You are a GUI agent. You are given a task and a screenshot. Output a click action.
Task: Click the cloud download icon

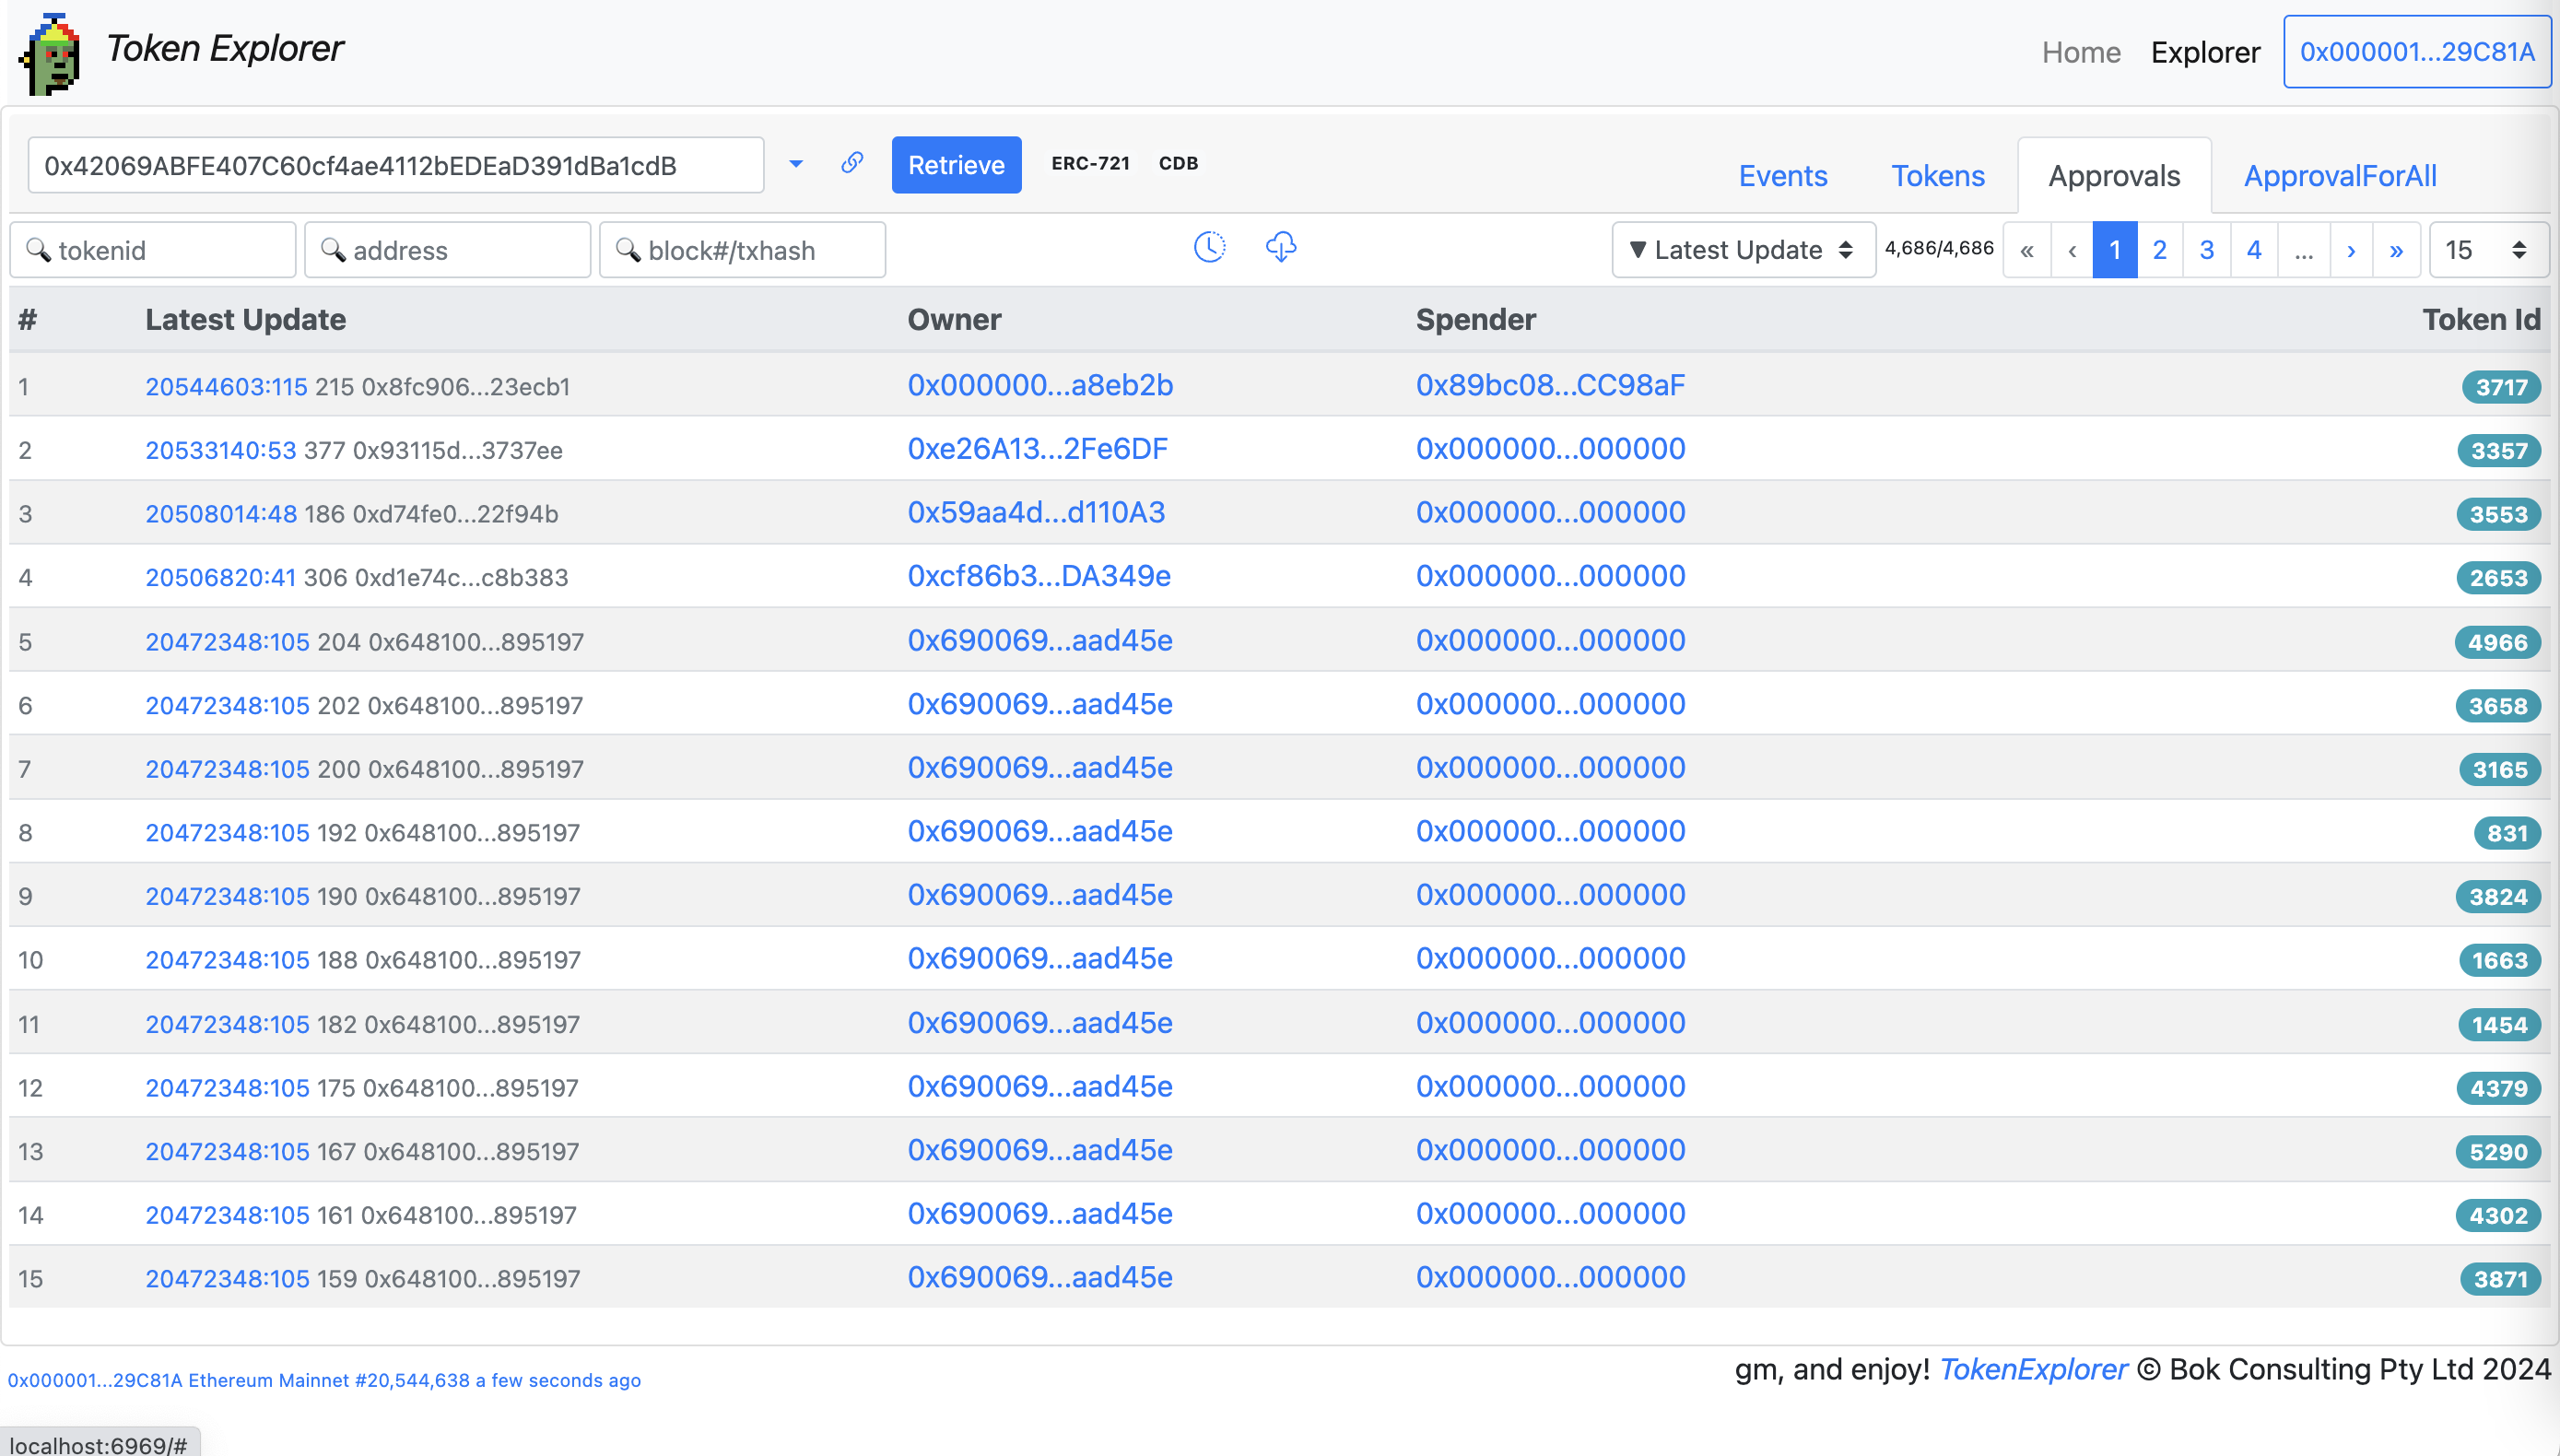1281,247
